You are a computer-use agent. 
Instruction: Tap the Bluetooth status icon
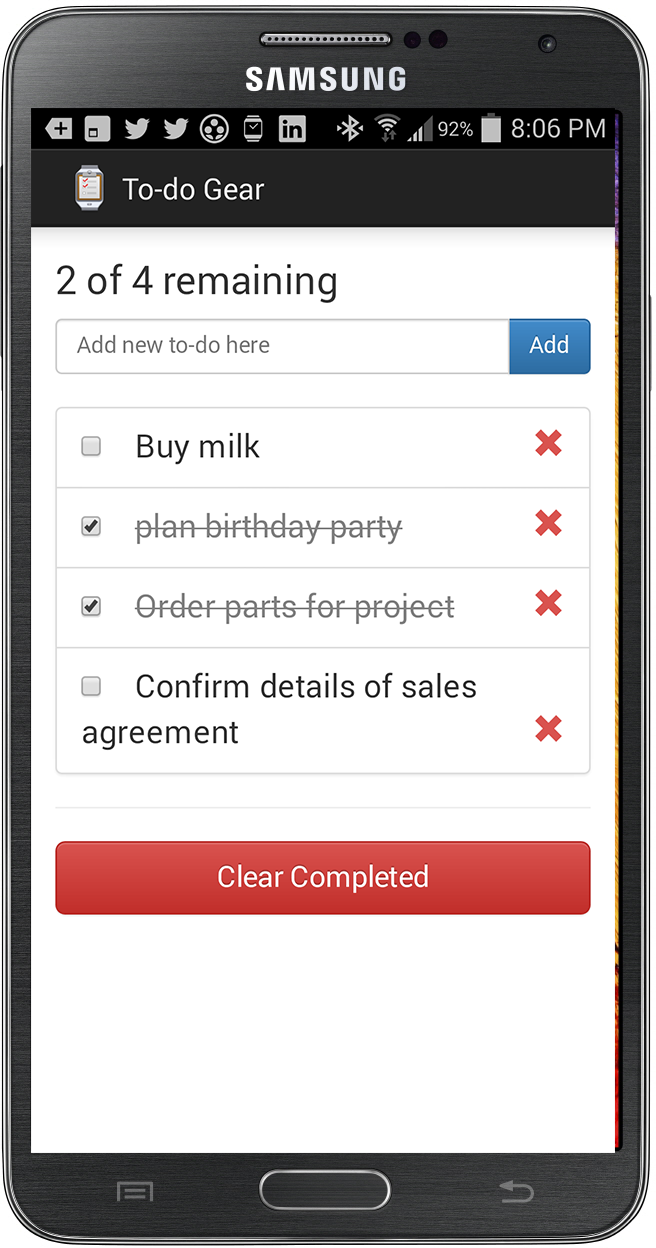[349, 129]
